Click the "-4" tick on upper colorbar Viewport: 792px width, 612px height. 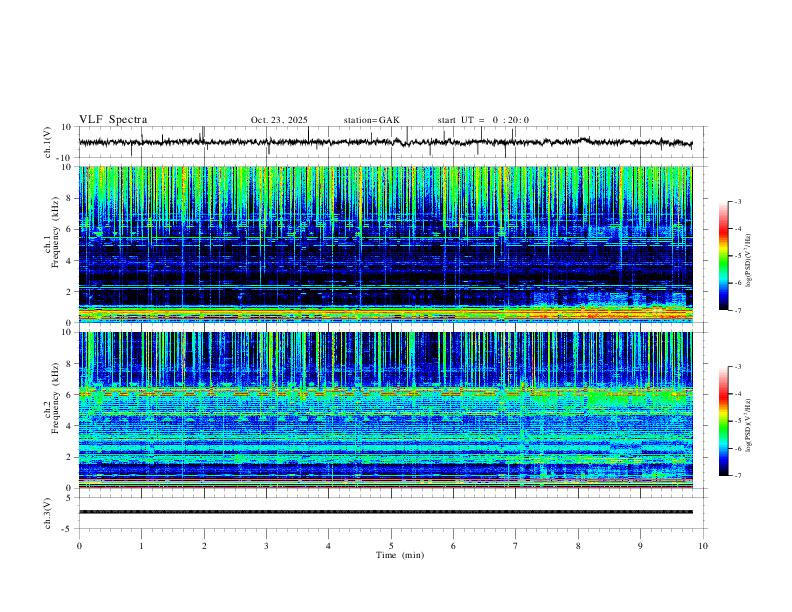point(737,229)
